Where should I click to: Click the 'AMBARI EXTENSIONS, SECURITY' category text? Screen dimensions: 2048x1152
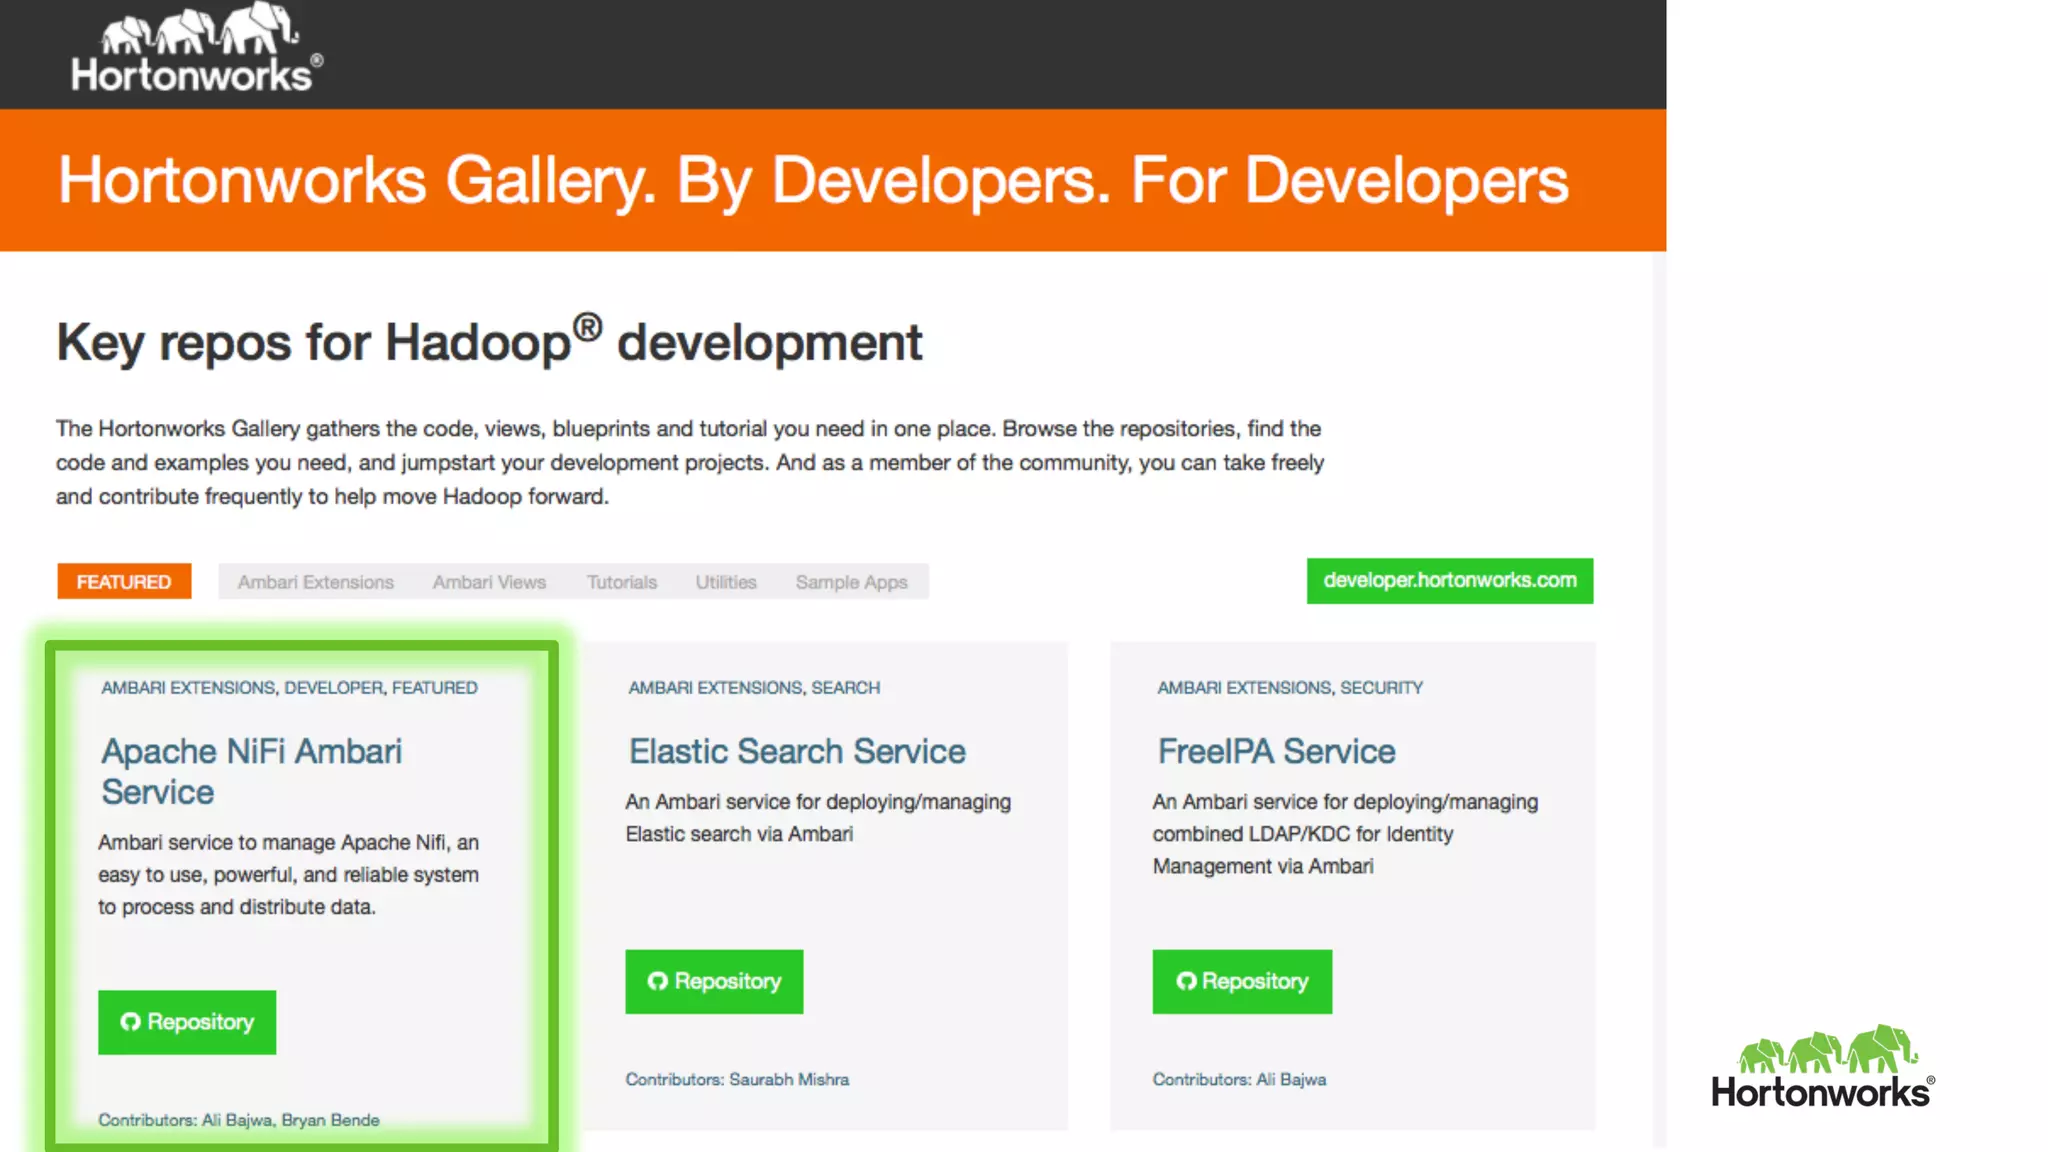[1290, 688]
